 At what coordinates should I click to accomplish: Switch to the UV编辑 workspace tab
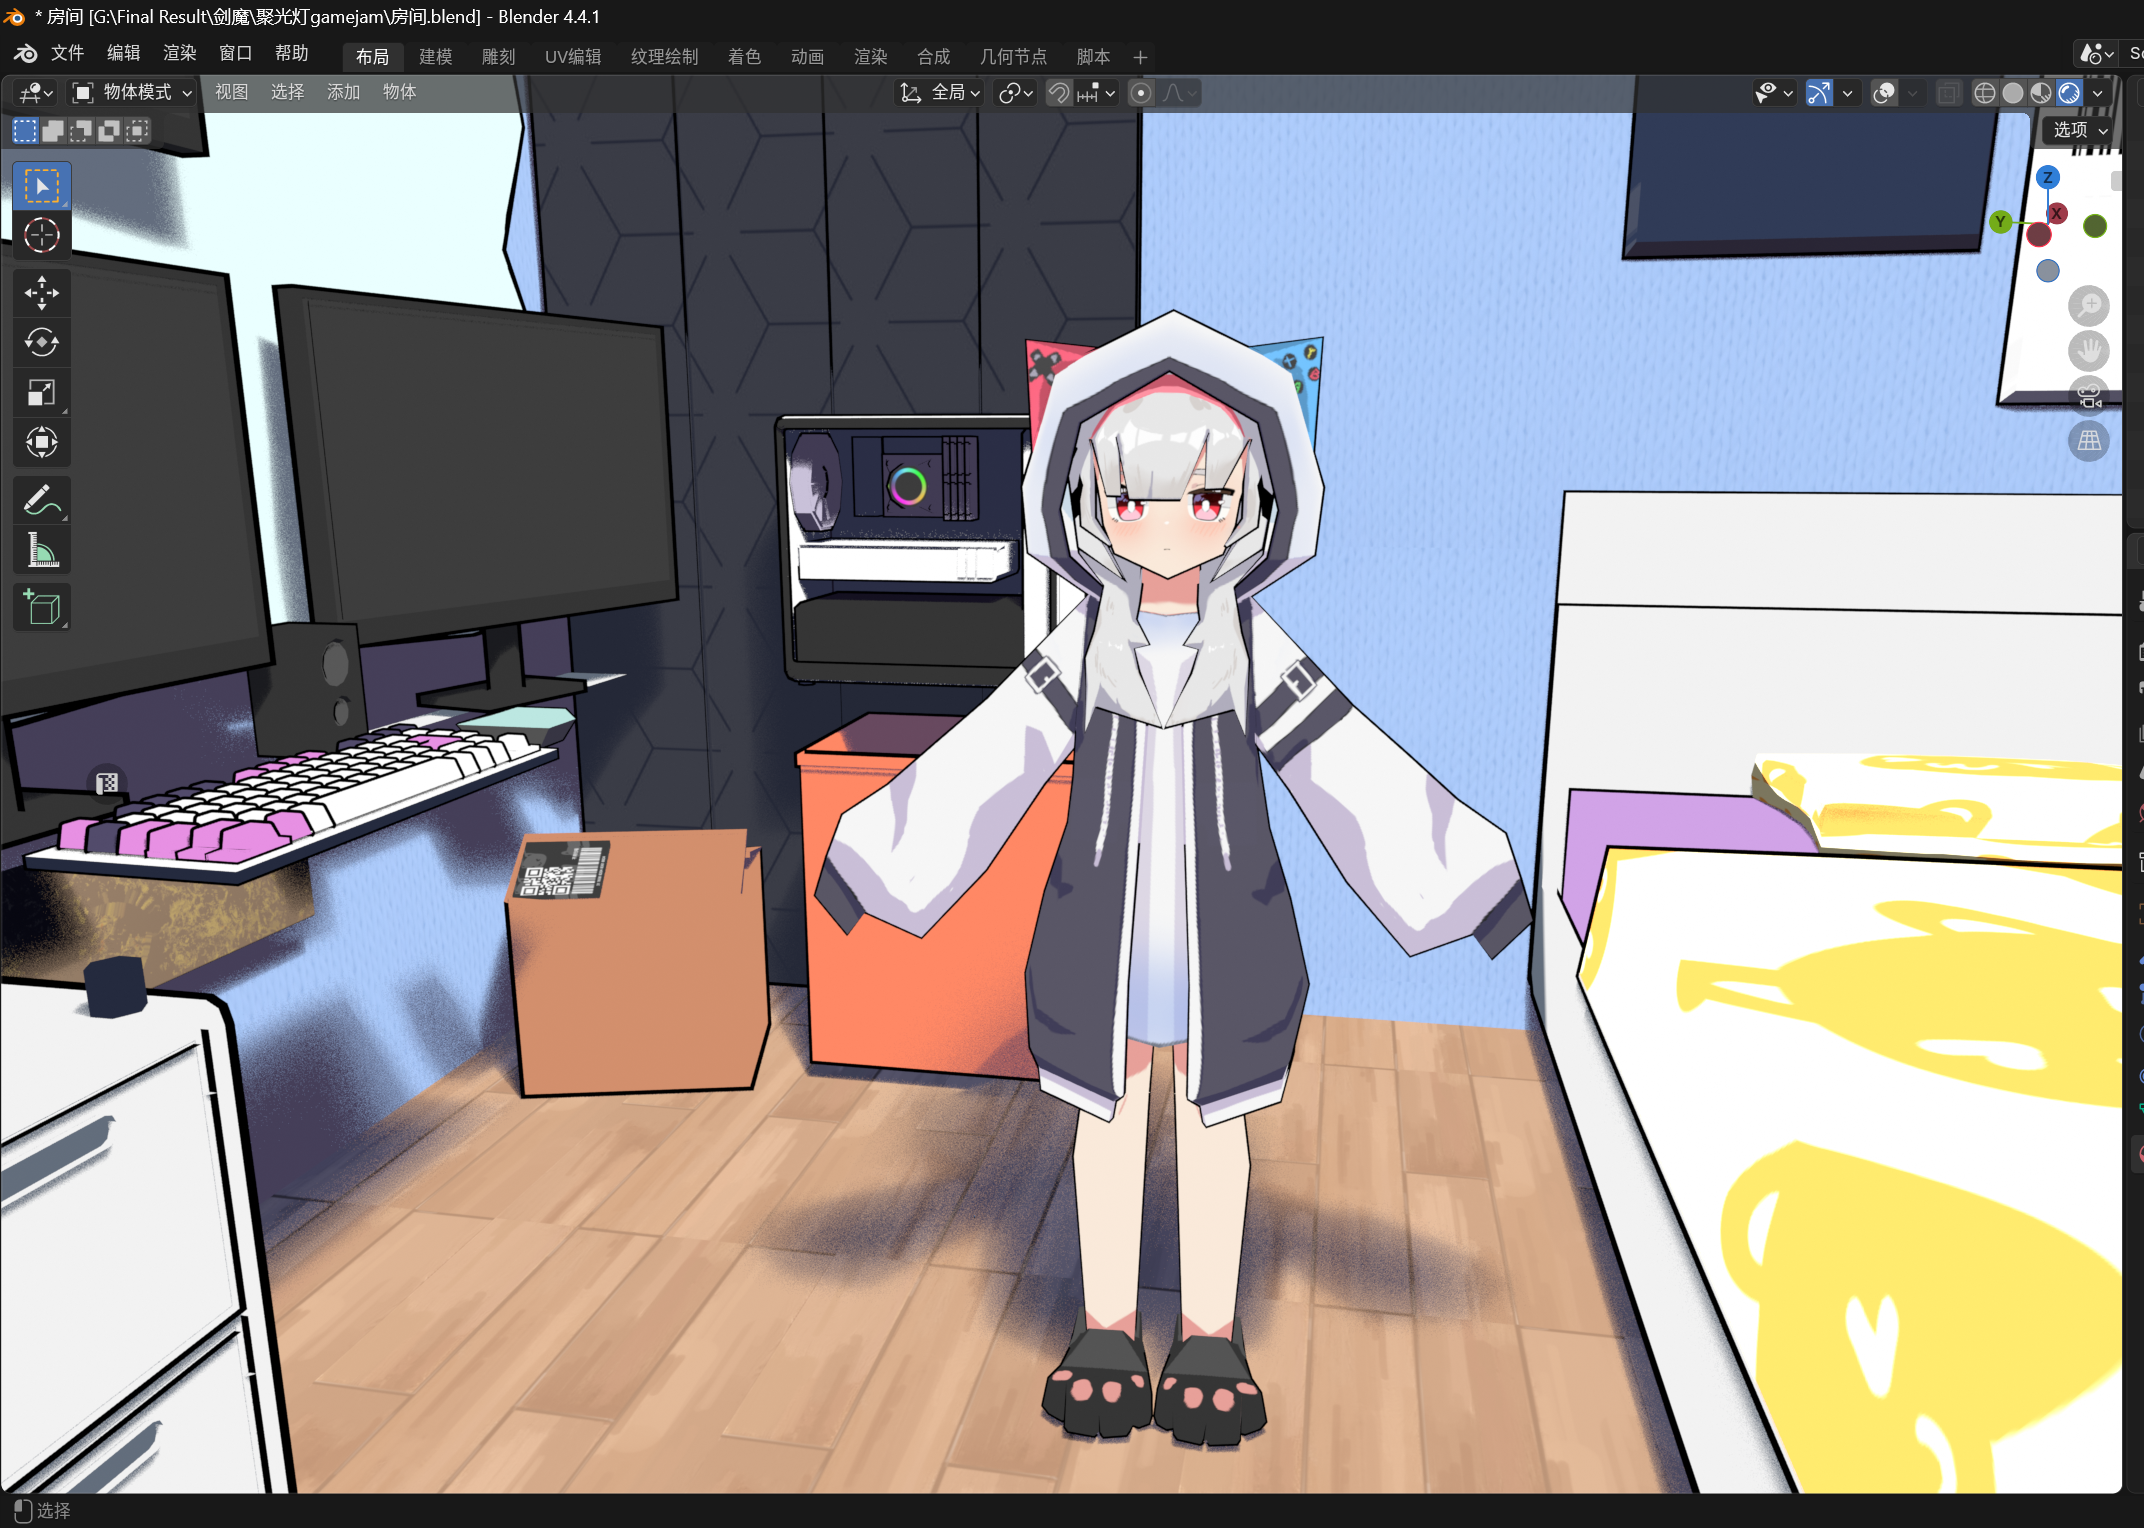point(572,57)
